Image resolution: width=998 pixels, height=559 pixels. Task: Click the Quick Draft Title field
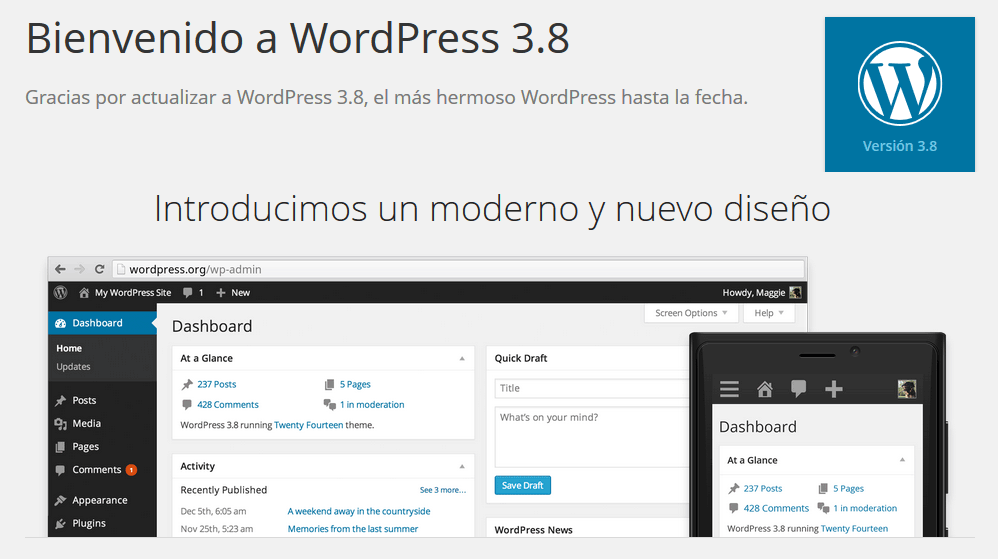tap(592, 388)
